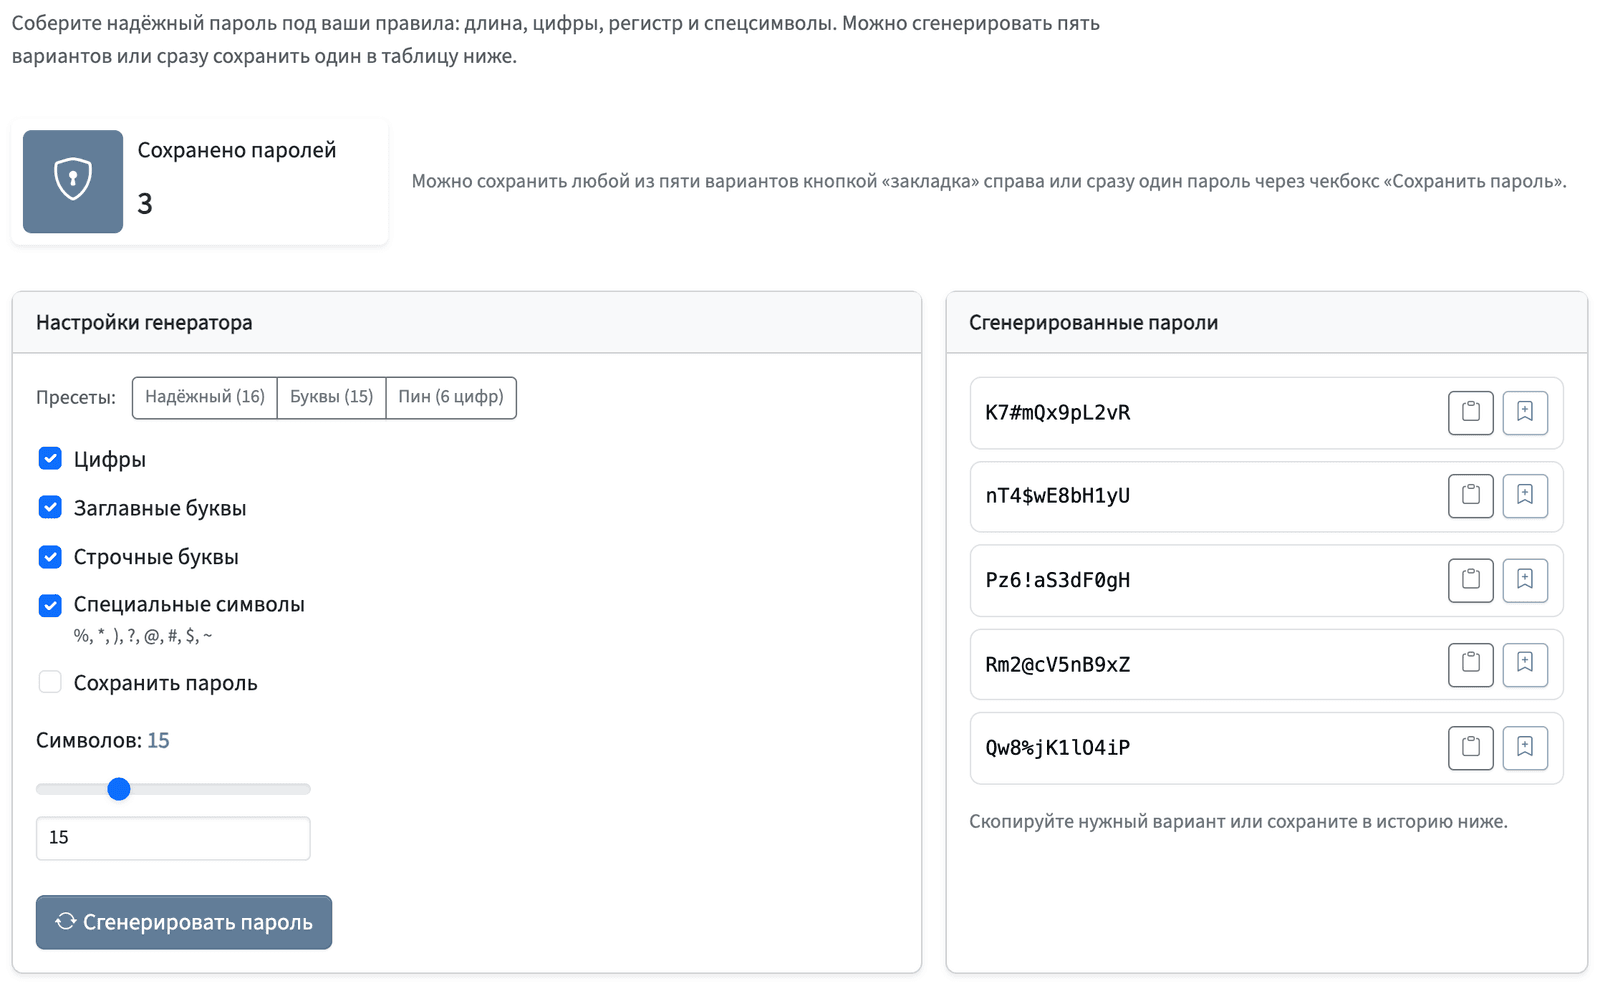Image resolution: width=1600 pixels, height=988 pixels.
Task: Click Сгенерировать пароль button
Action: [184, 922]
